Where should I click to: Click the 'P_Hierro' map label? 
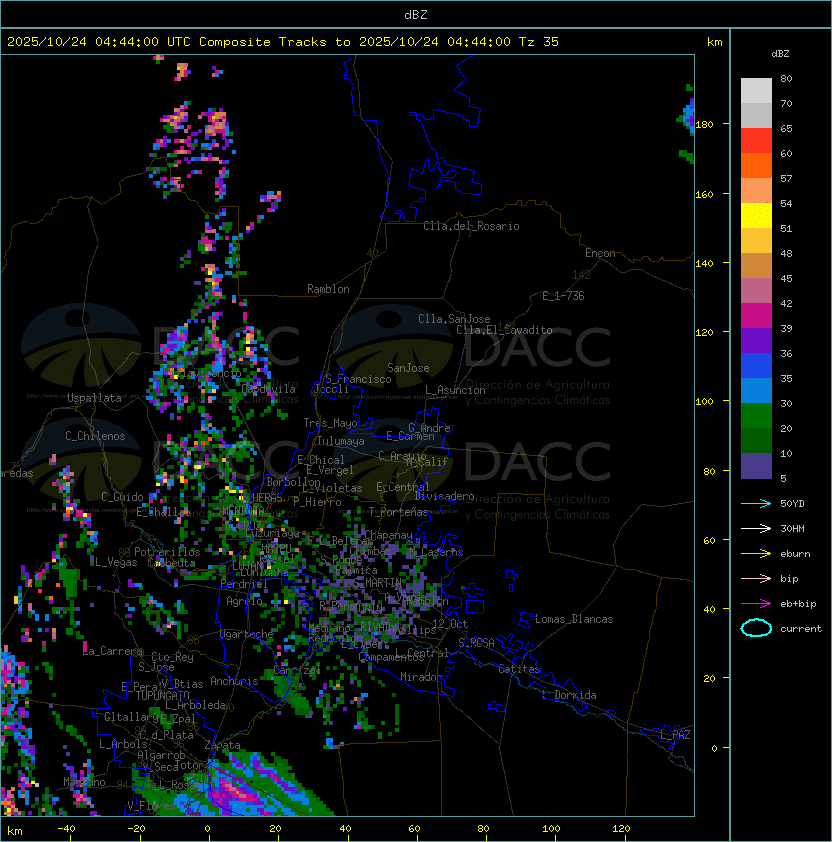317,502
